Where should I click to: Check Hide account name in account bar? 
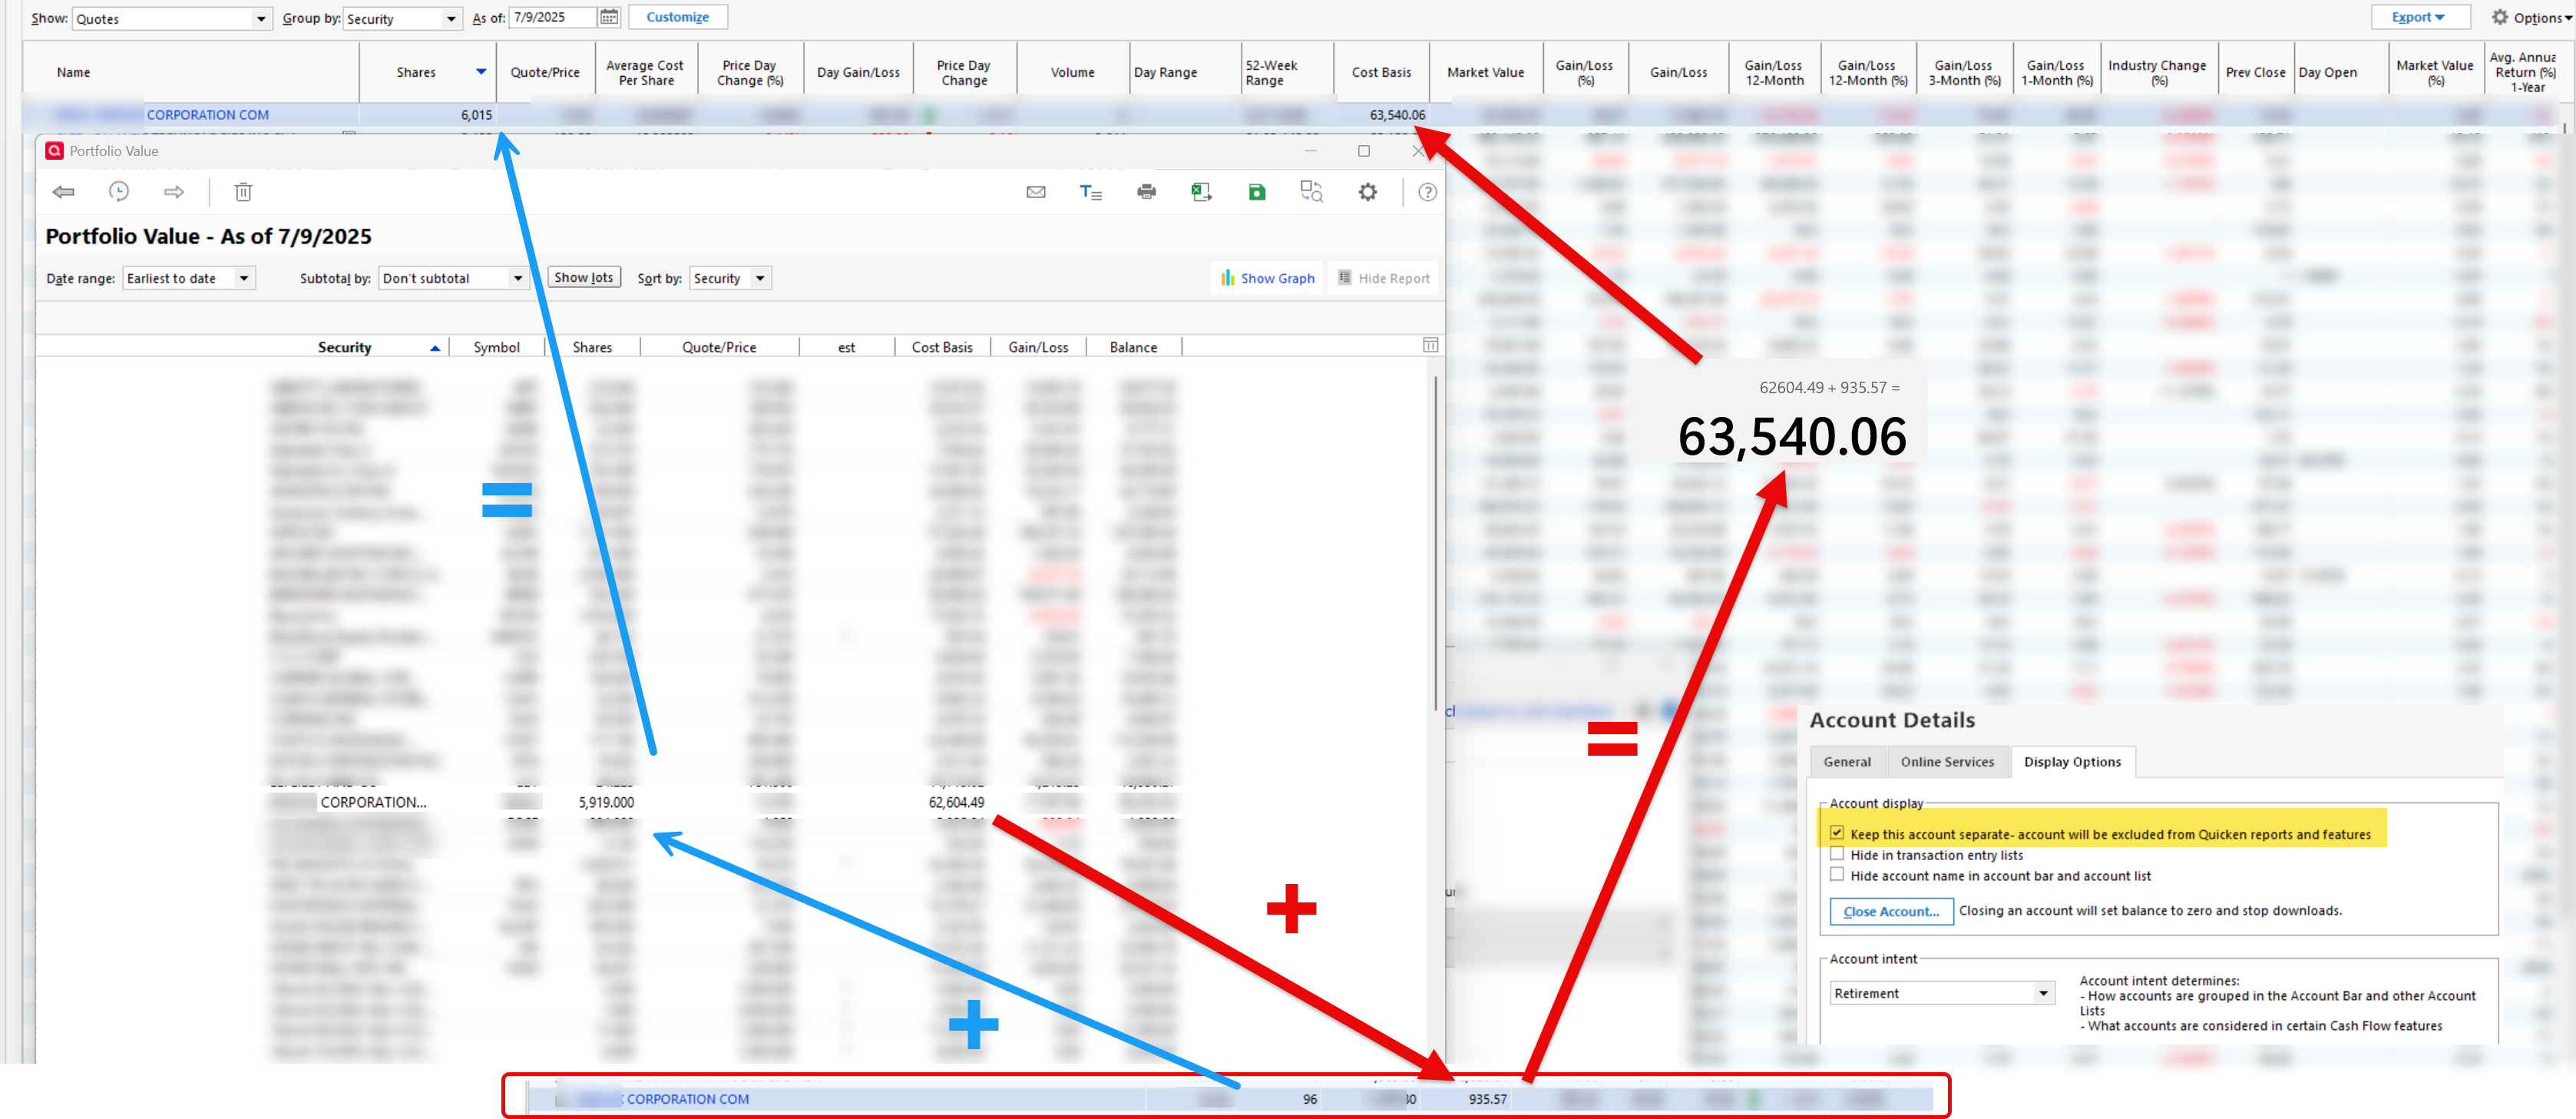coord(1837,875)
